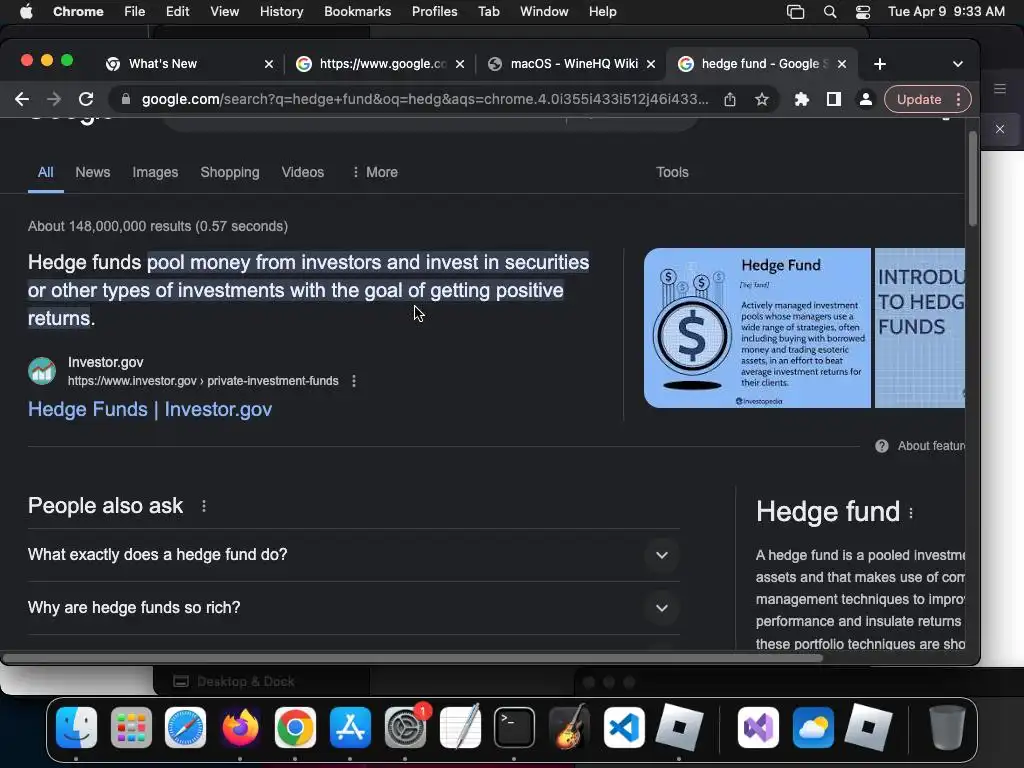Open the new tab plus button
1024x768 pixels.
[x=880, y=64]
